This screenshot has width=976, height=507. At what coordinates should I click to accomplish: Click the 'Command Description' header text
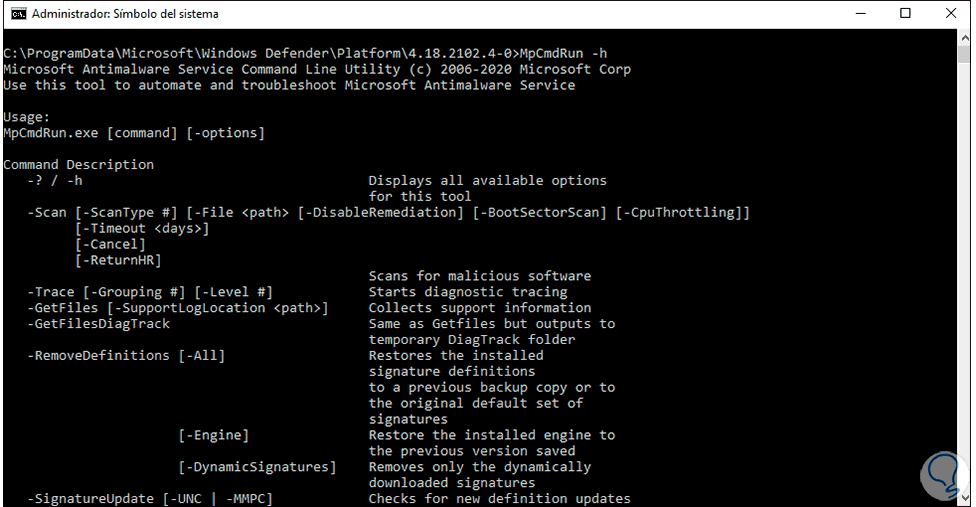coord(78,165)
